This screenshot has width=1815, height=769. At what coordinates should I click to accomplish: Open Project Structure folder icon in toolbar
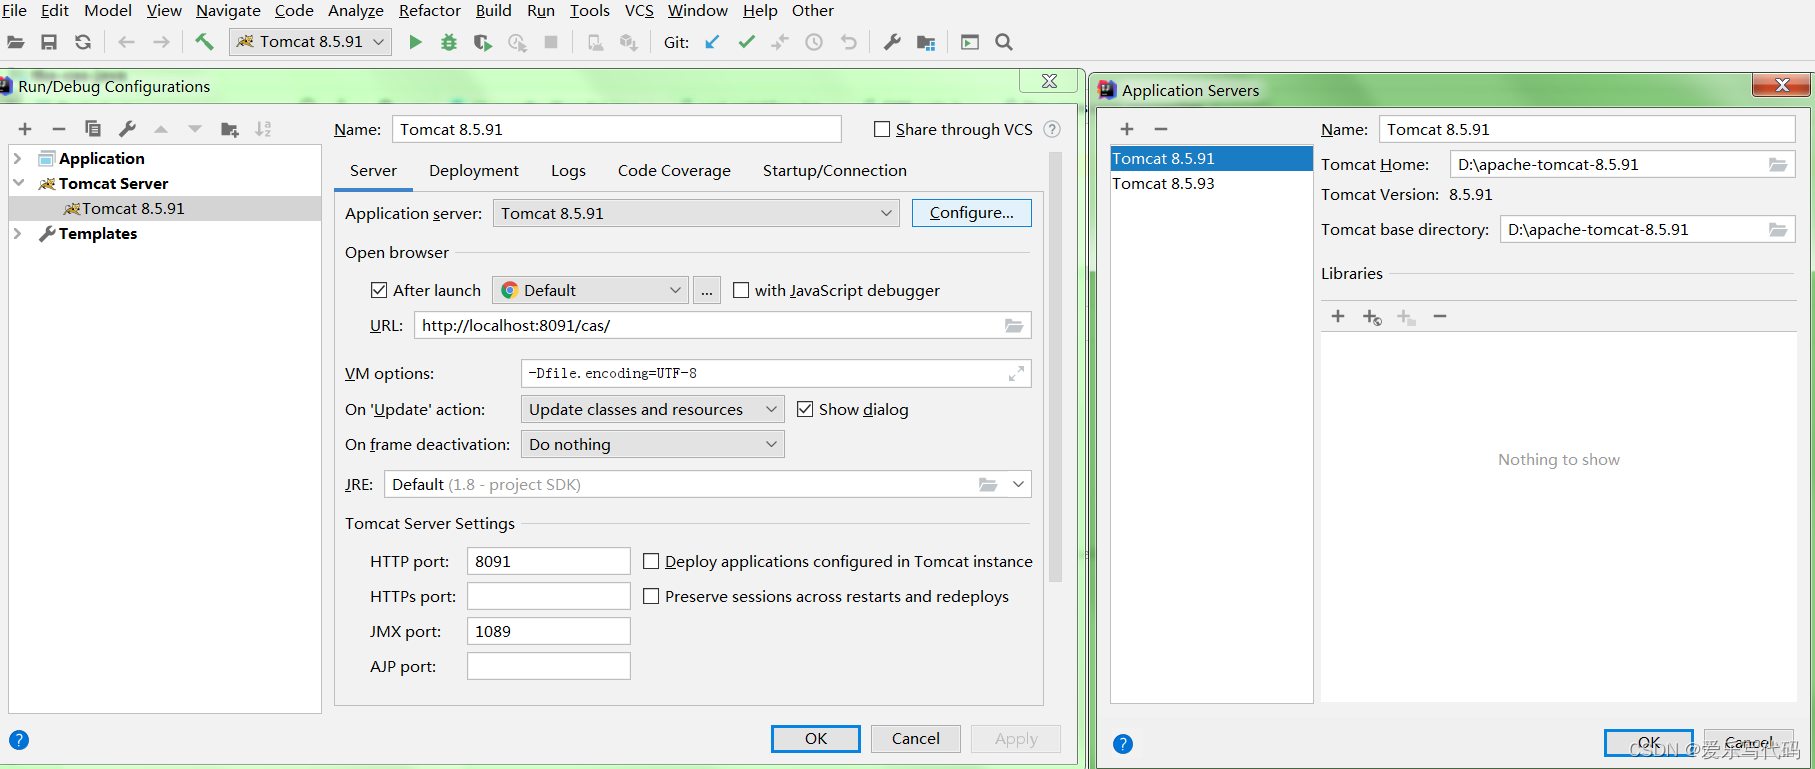(926, 42)
